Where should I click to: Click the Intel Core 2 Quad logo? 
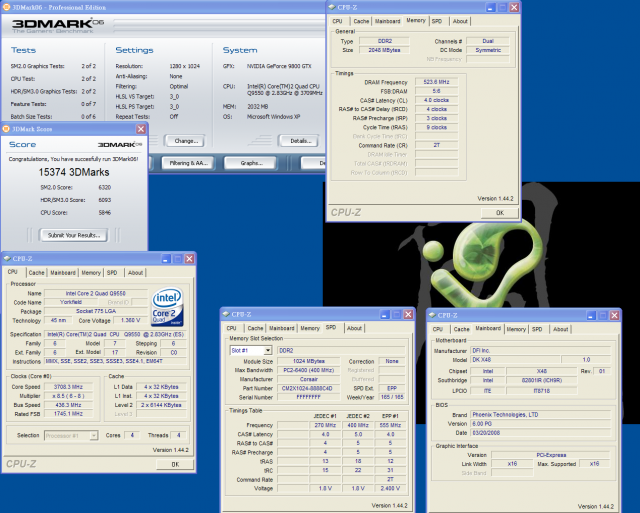[x=167, y=307]
